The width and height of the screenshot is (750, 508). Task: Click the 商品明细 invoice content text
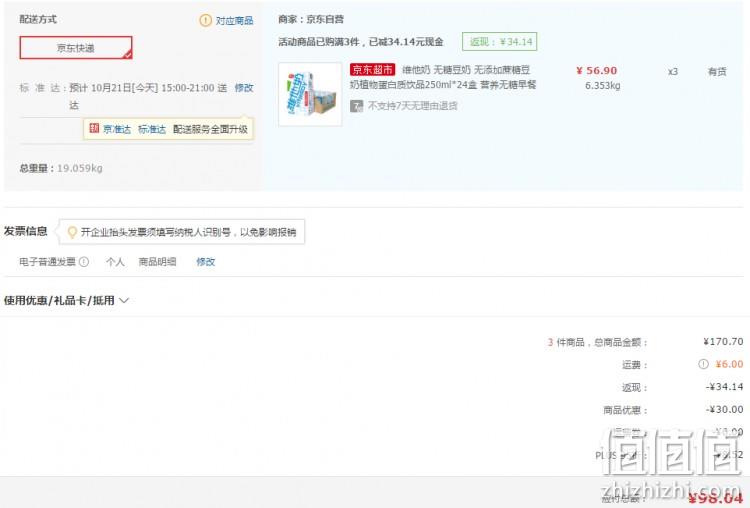pyautogui.click(x=157, y=262)
